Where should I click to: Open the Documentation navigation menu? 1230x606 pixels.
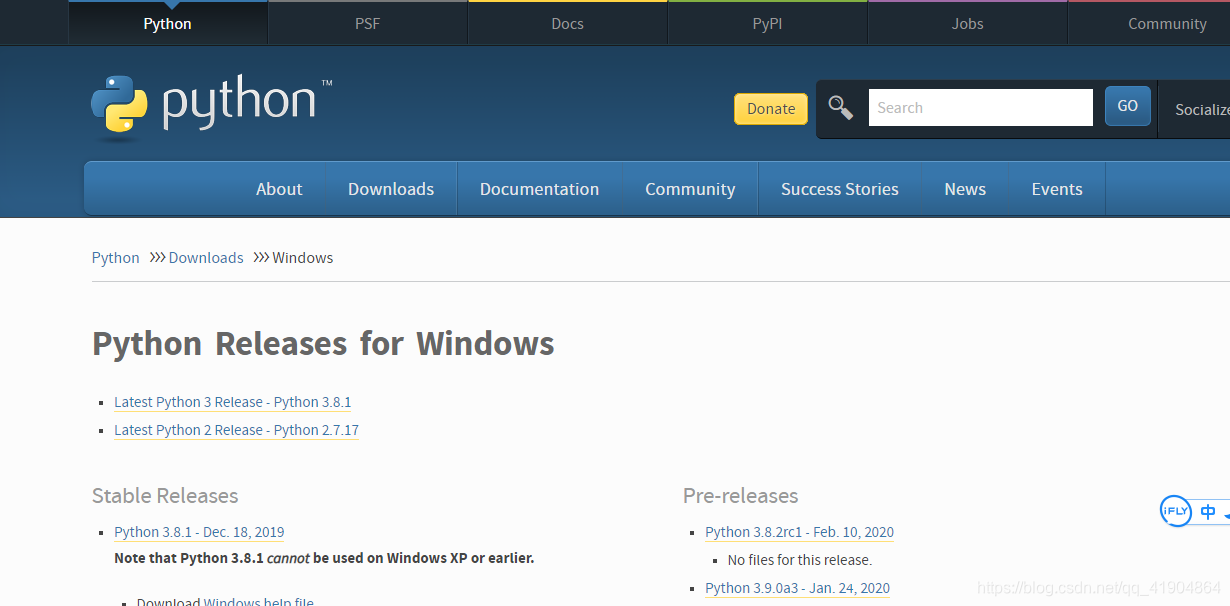(539, 189)
